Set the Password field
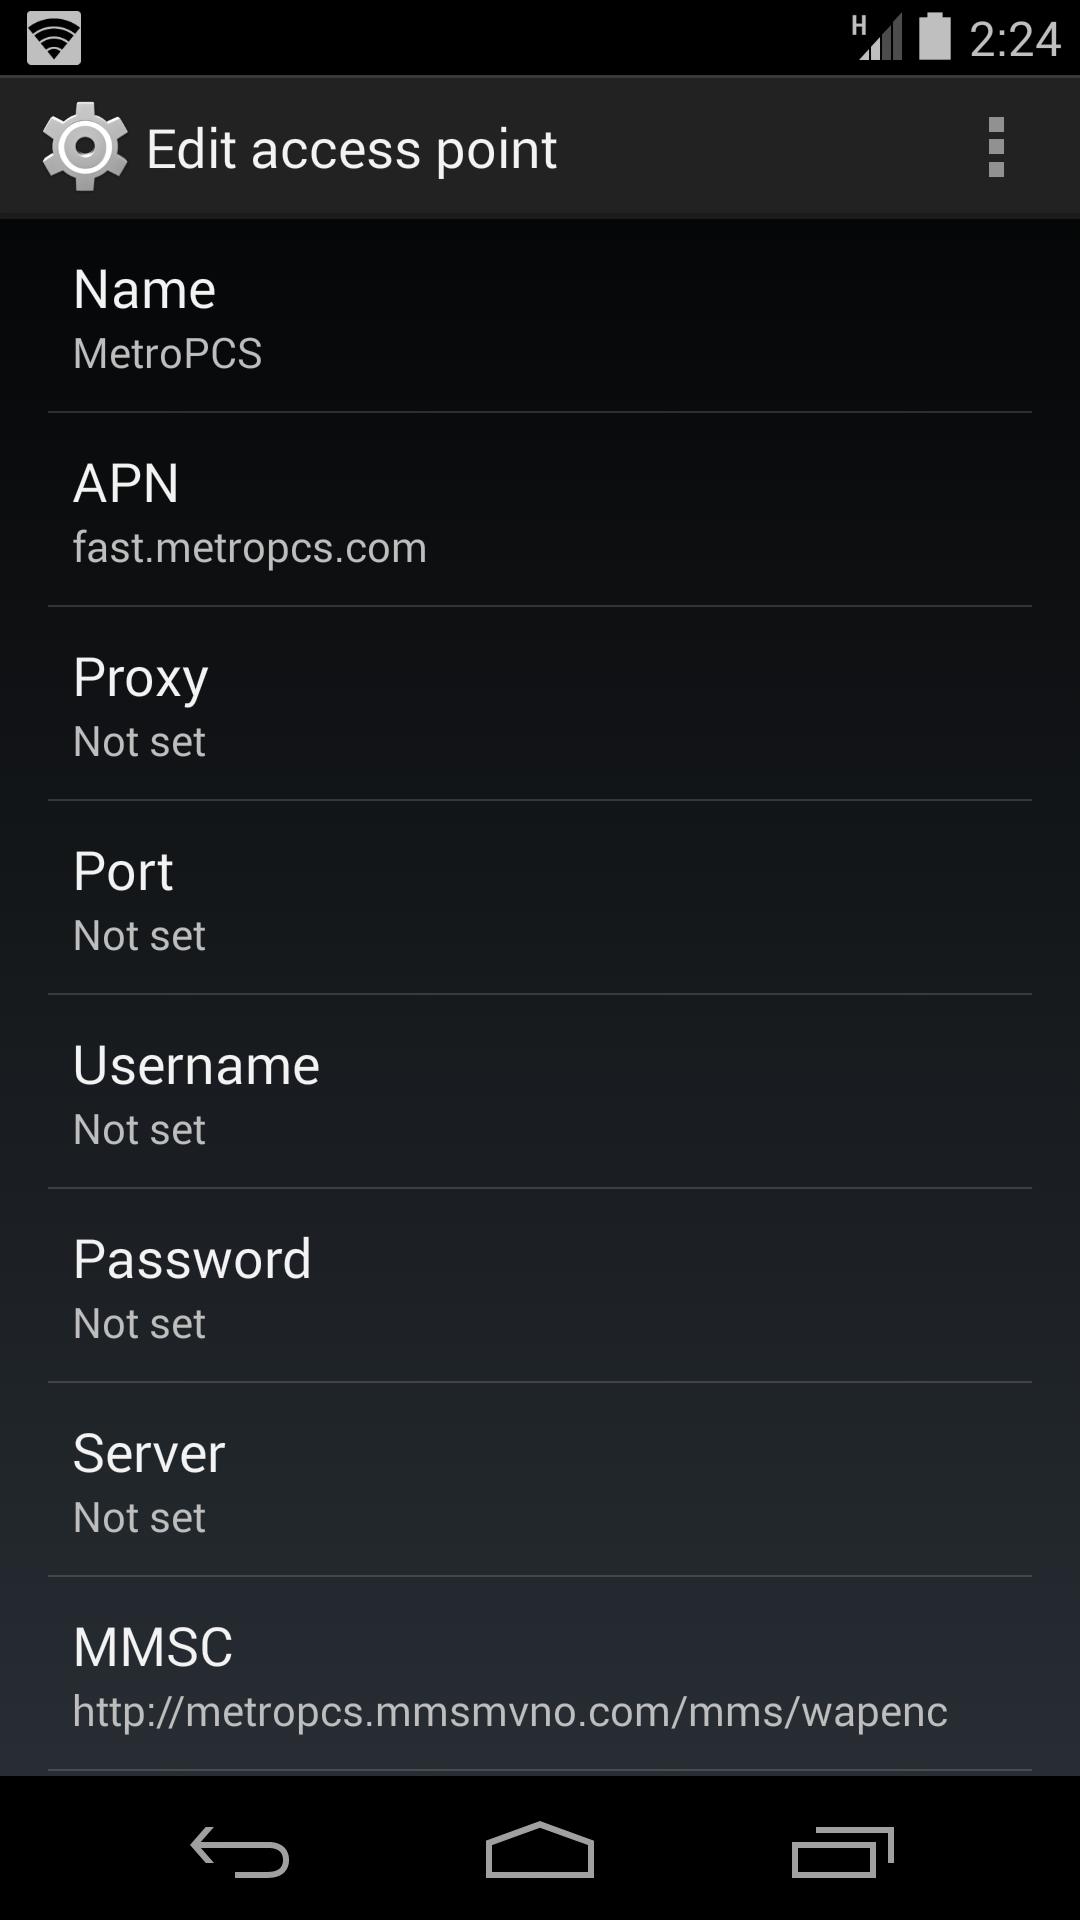 click(x=540, y=1286)
